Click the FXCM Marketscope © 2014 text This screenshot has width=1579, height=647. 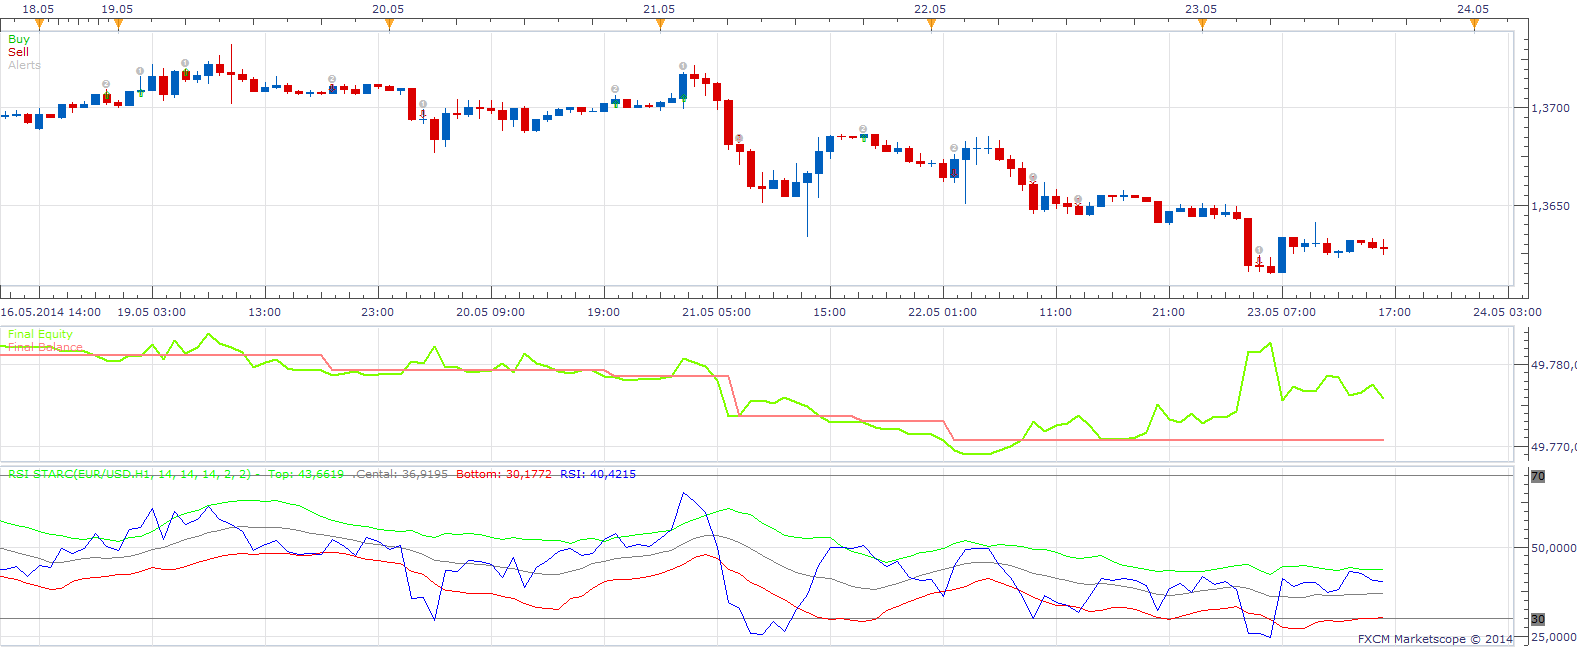pyautogui.click(x=1435, y=639)
